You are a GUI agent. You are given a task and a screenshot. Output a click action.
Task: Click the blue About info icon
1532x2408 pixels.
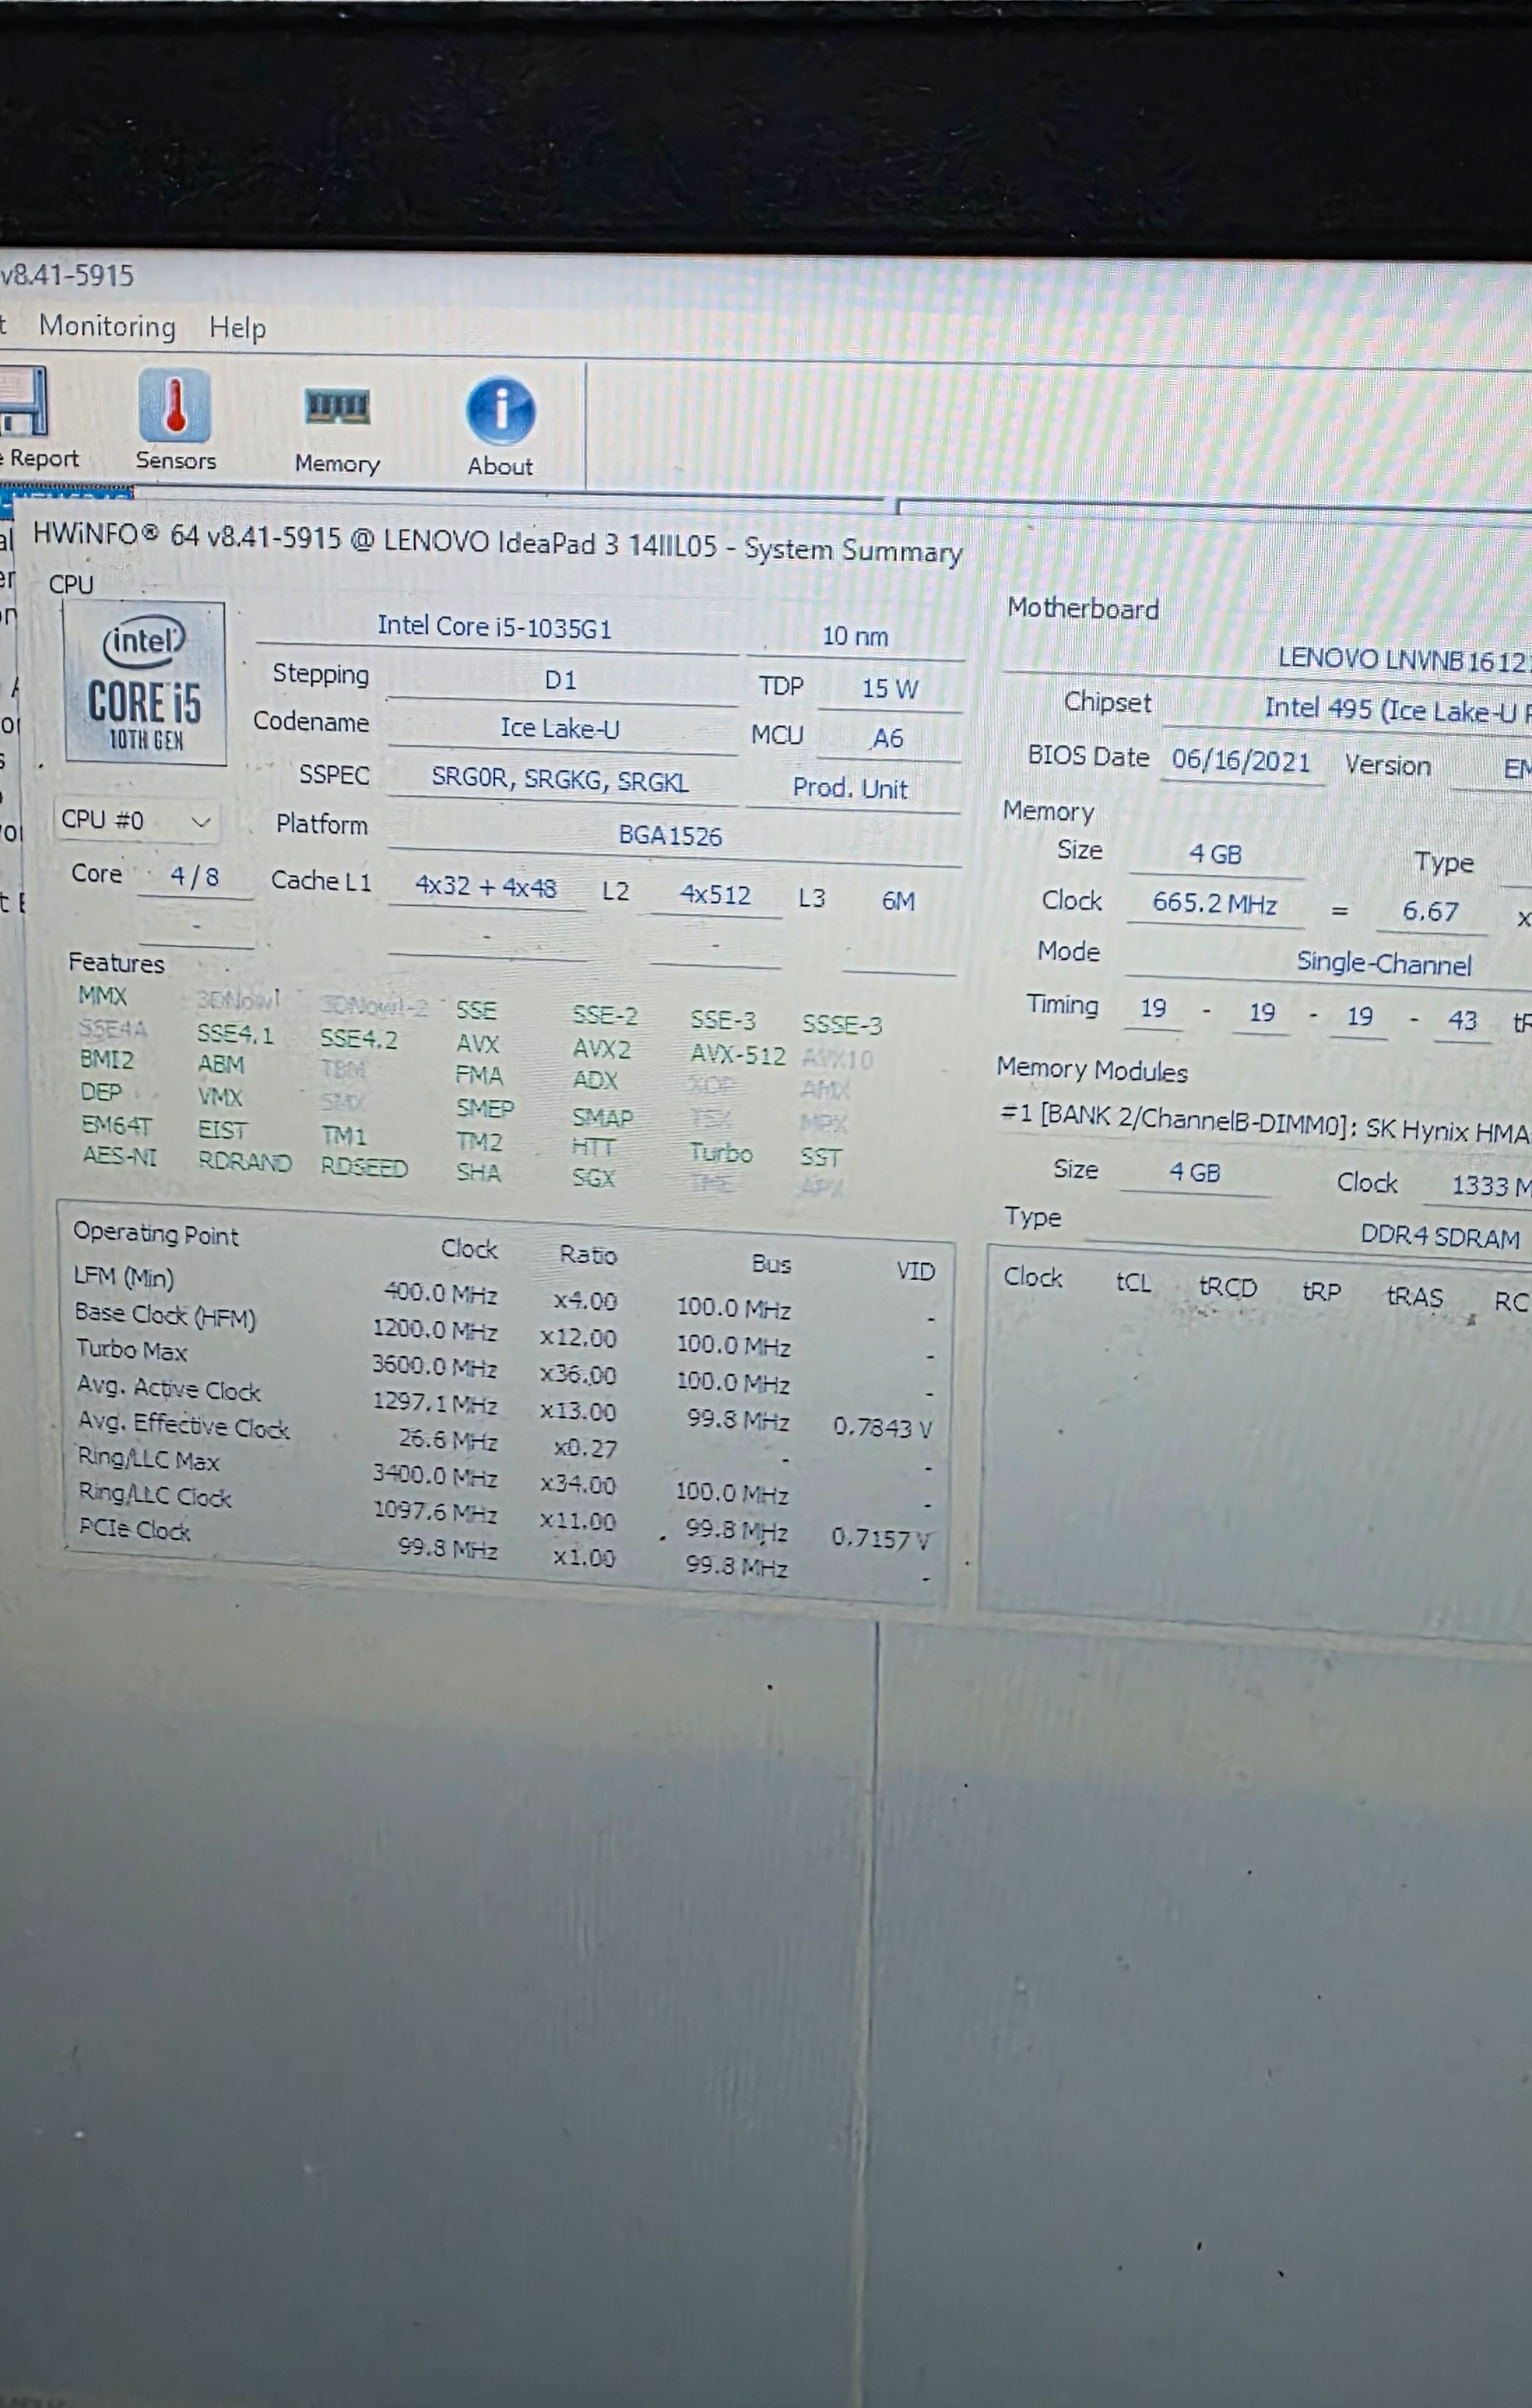[x=500, y=410]
